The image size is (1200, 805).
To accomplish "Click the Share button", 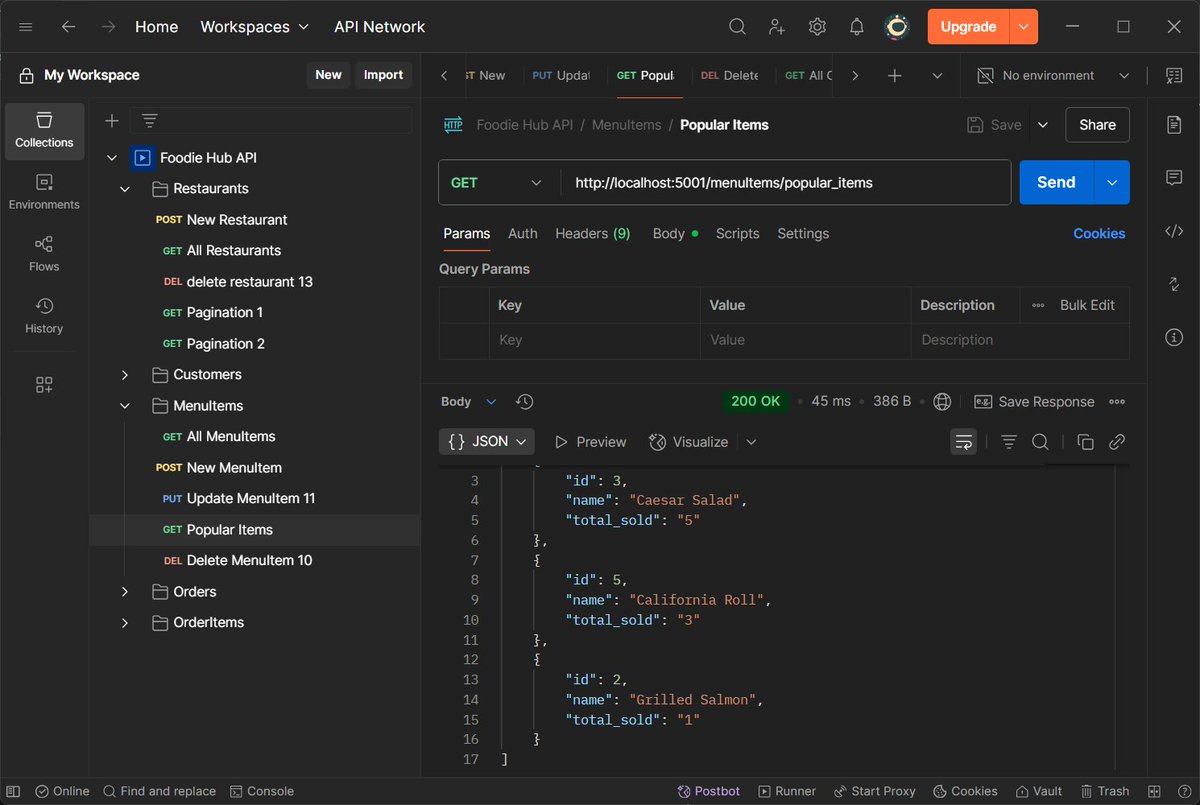I will click(1097, 125).
